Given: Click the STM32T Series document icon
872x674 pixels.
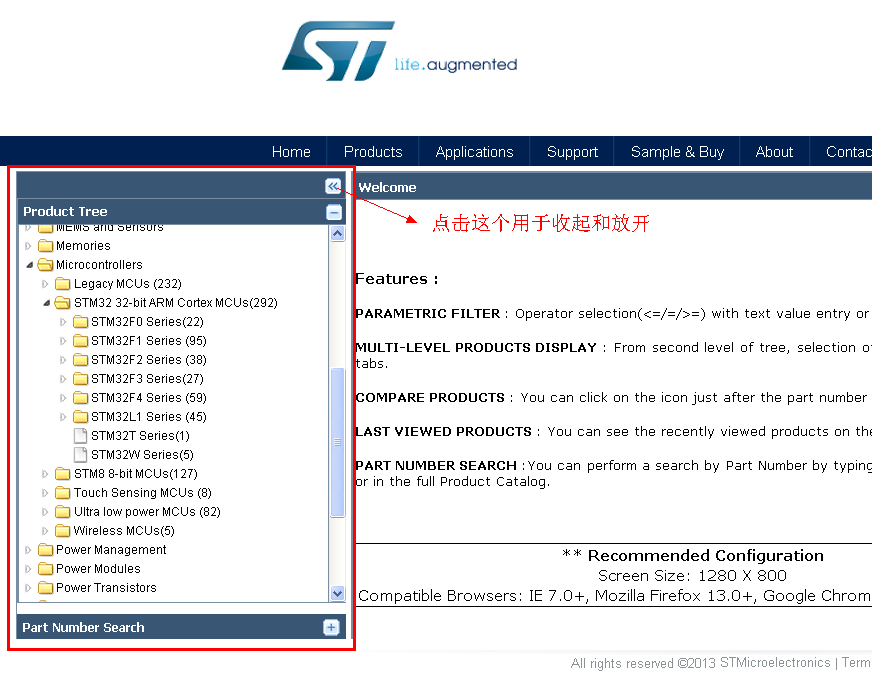Looking at the screenshot, I should click(x=81, y=435).
